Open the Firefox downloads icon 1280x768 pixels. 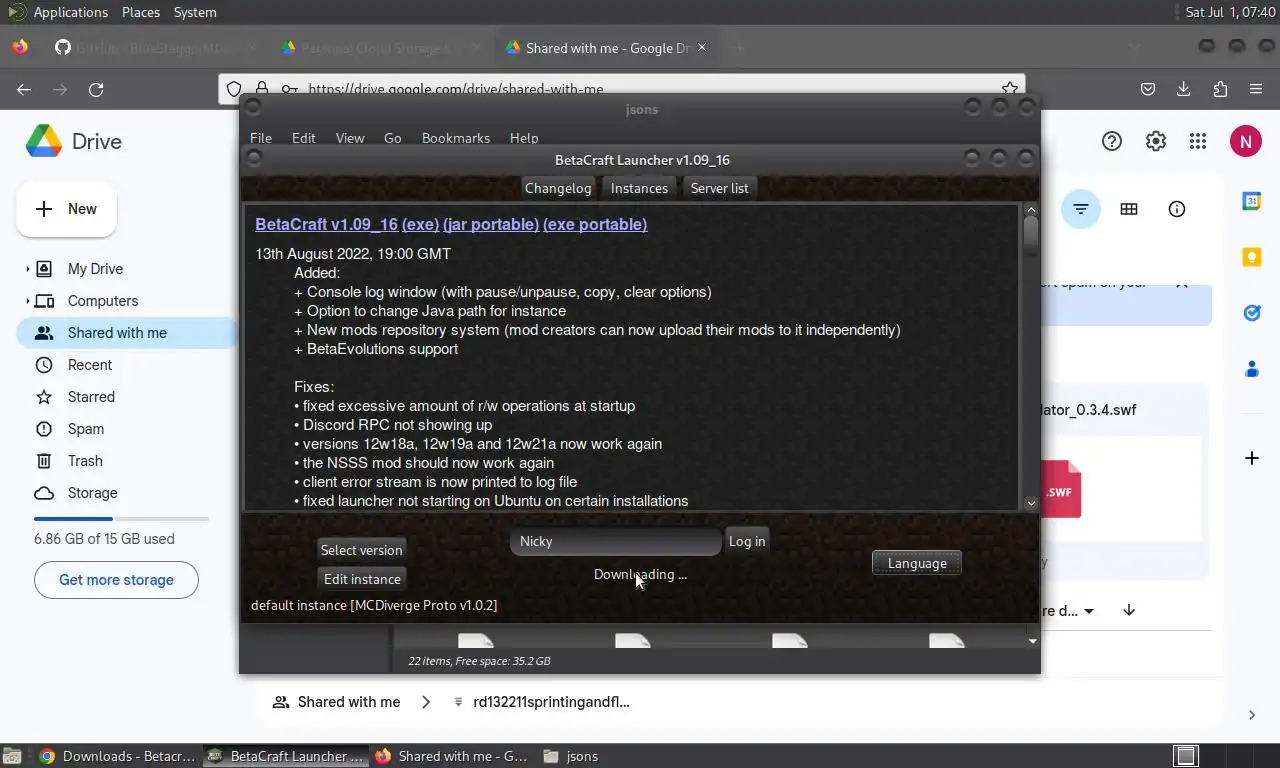[1184, 89]
